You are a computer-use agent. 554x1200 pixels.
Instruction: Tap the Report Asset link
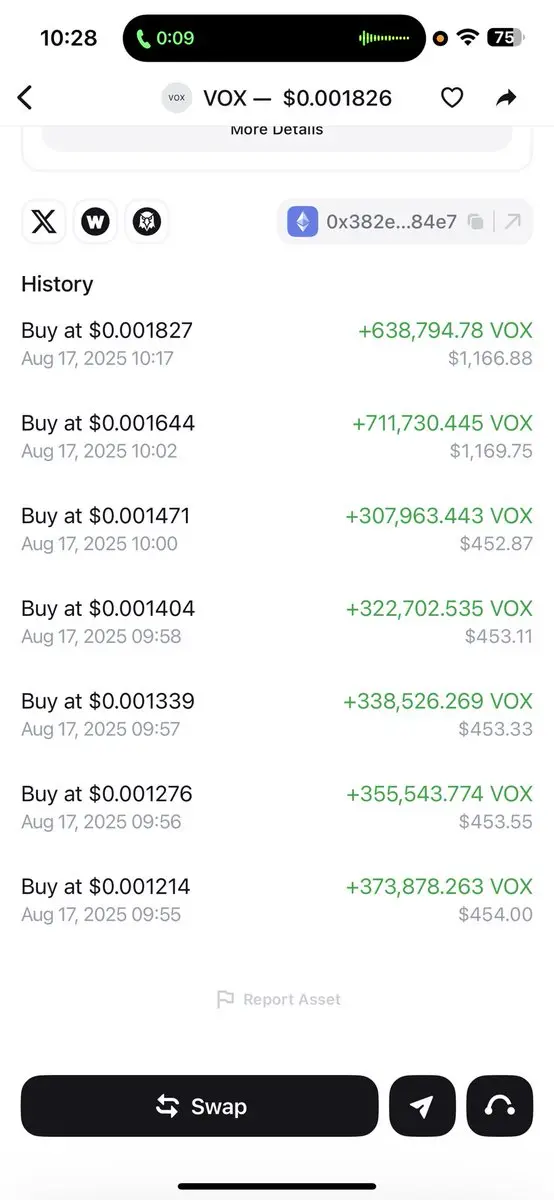coord(278,999)
